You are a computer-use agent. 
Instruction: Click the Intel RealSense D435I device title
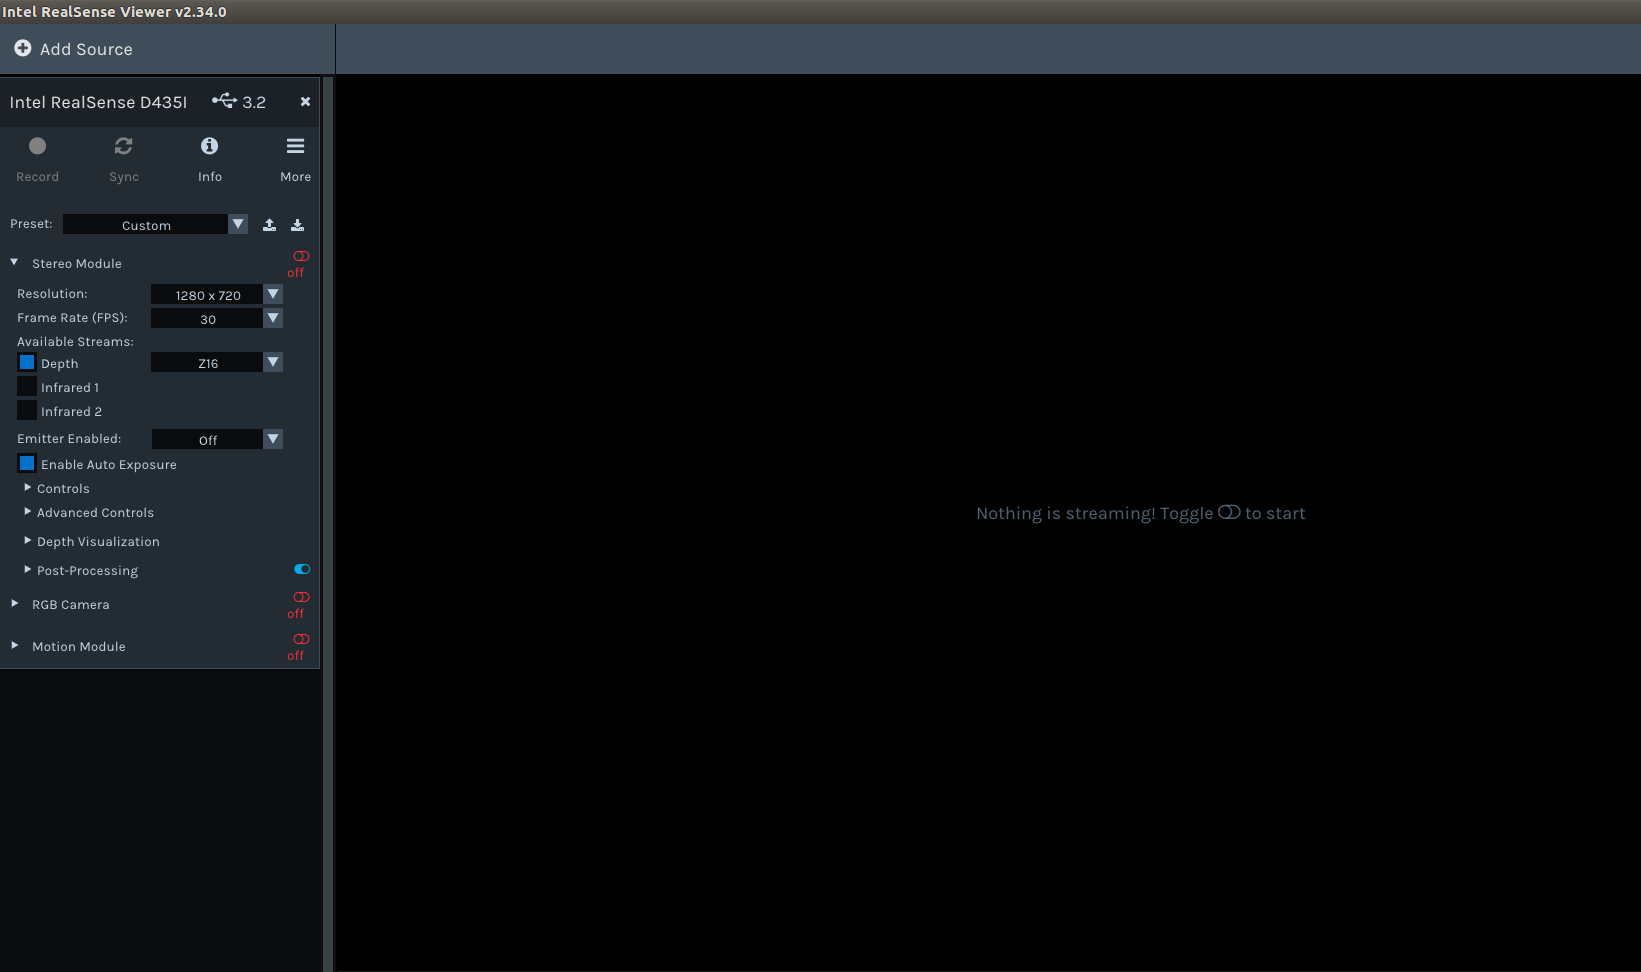98,102
